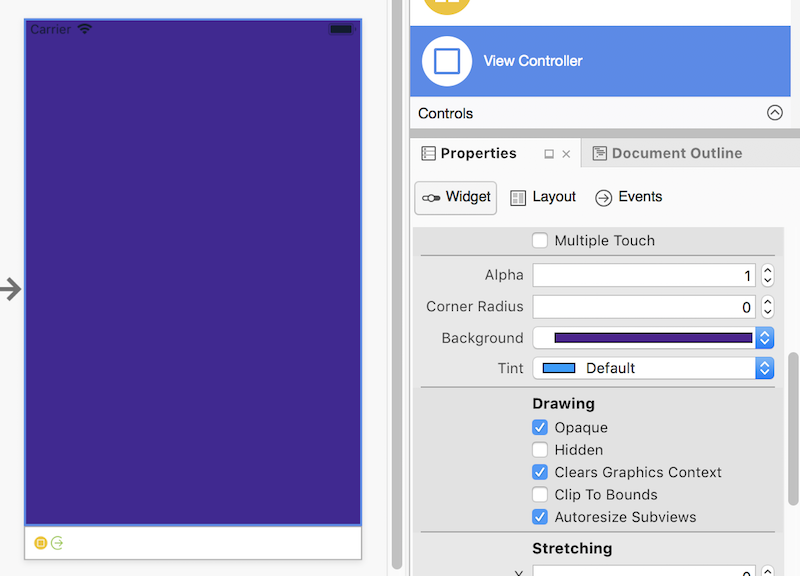Uncheck Autoresize Subviews checkbox
Viewport: 800px width, 576px height.
coord(540,517)
